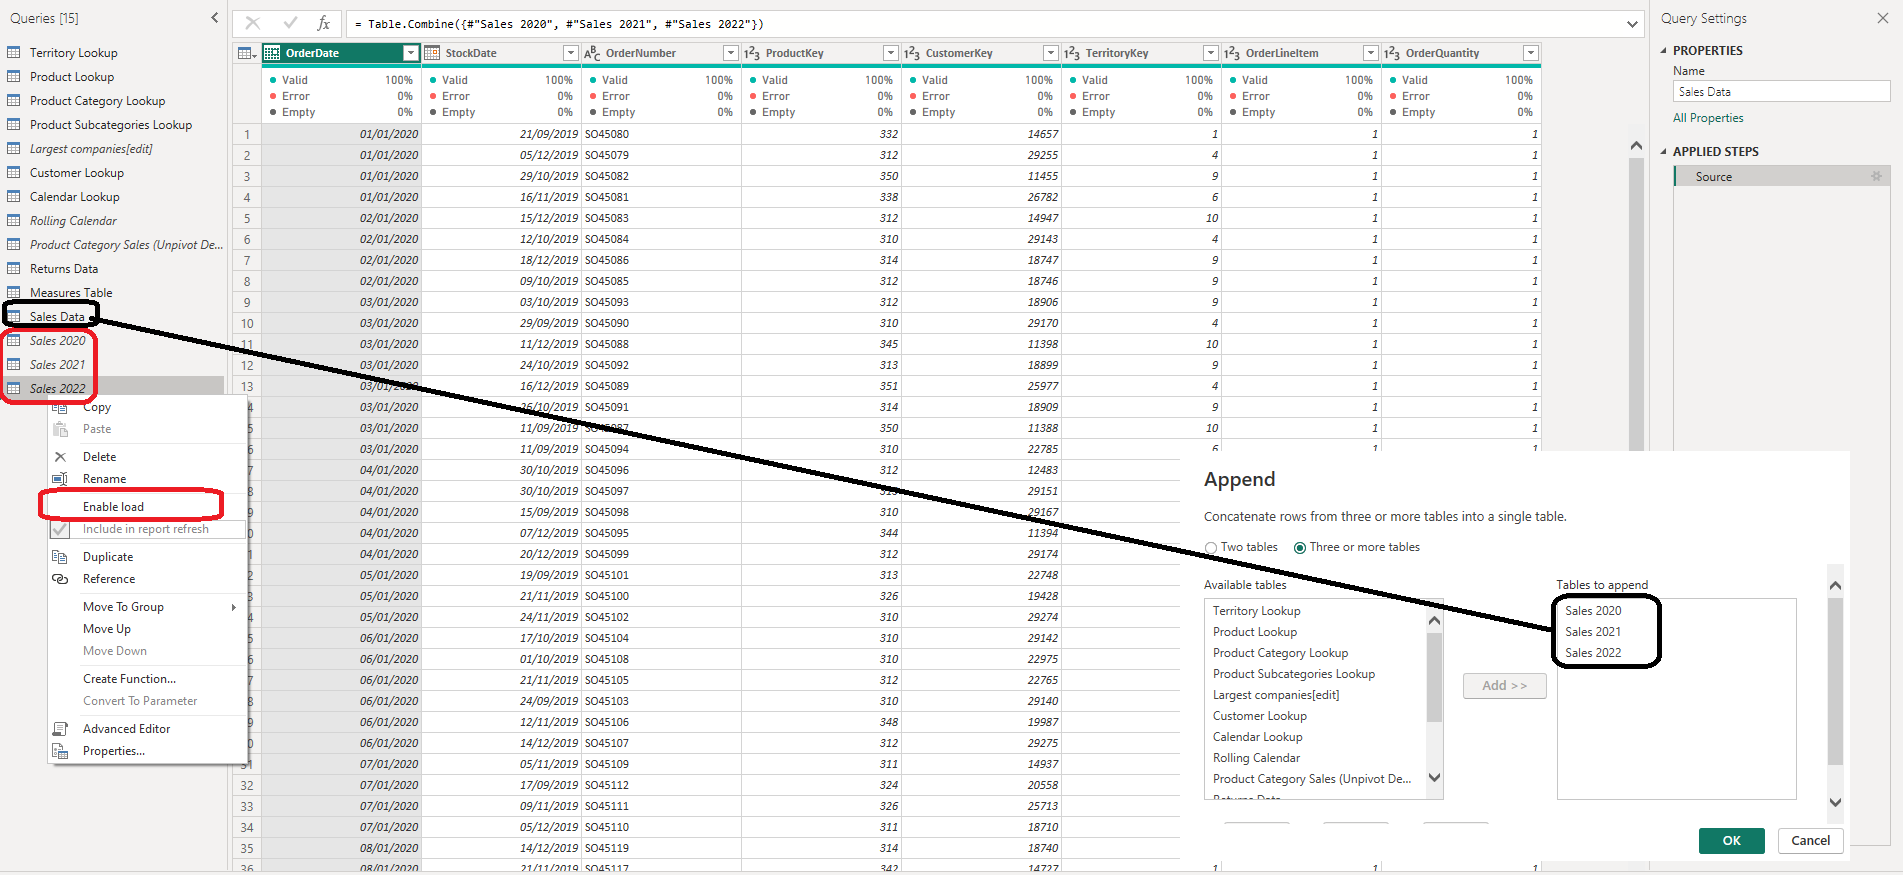Select Three or more tables option
The image size is (1903, 875).
pos(1300,548)
